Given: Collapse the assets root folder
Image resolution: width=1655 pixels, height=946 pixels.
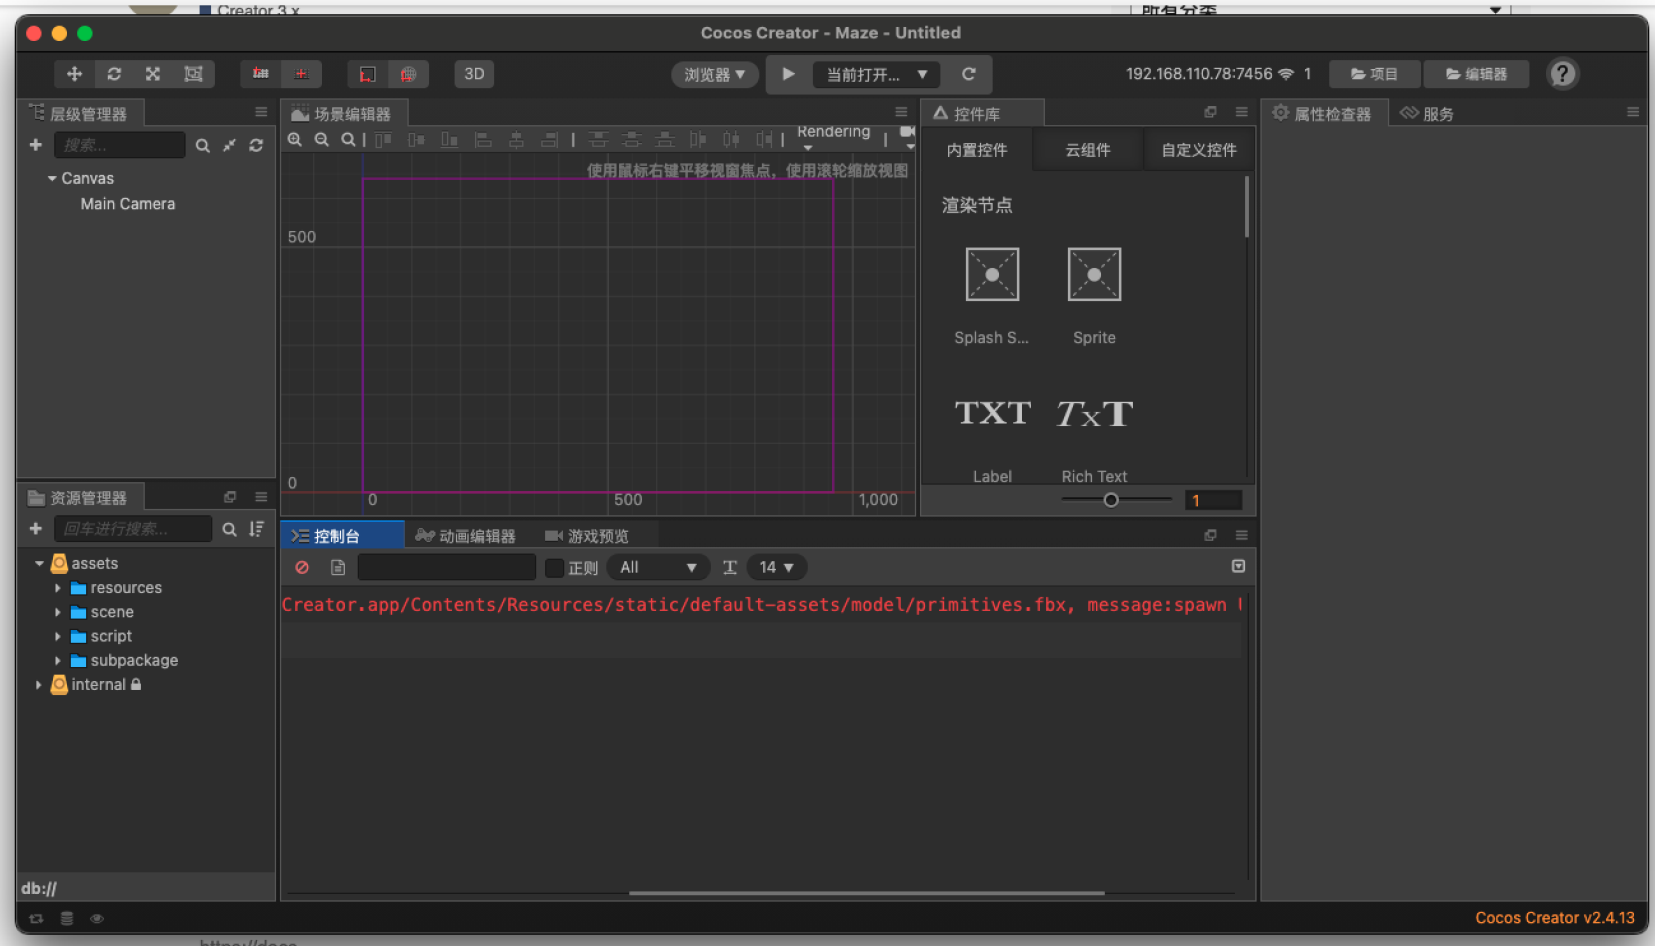Looking at the screenshot, I should click(x=39, y=564).
